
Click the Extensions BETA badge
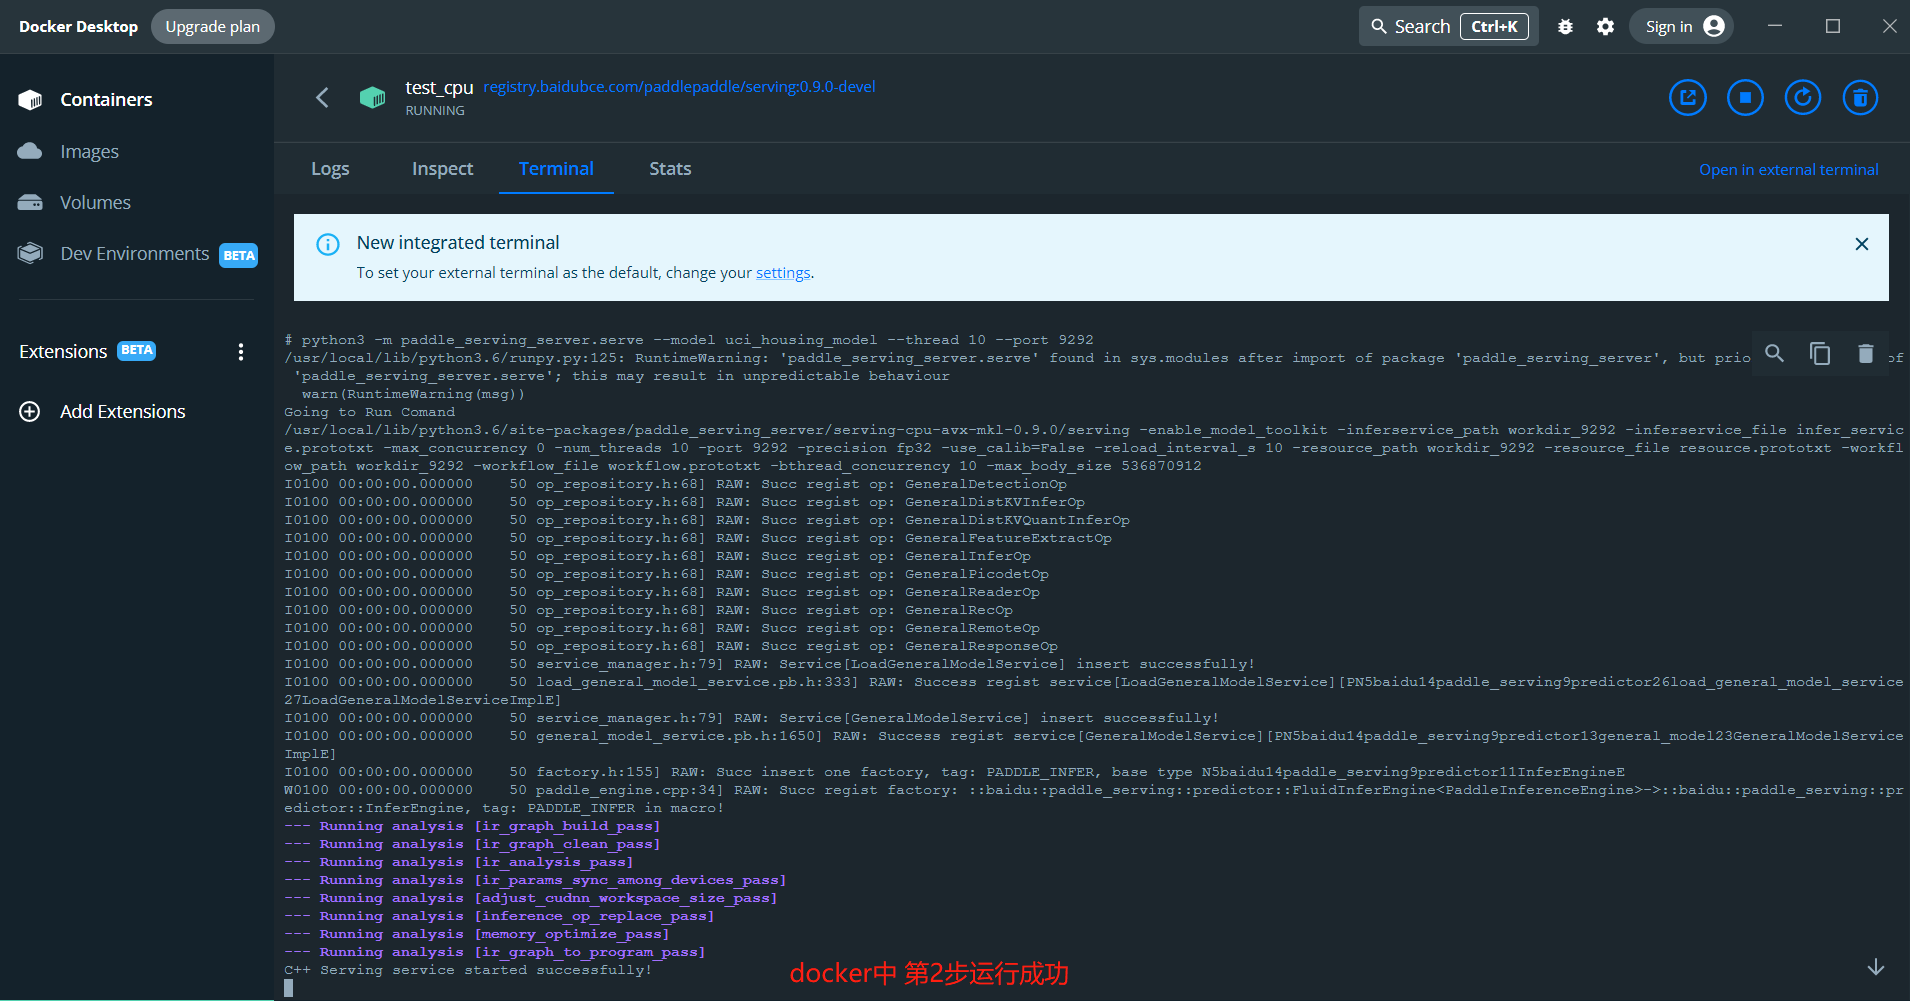coord(137,351)
